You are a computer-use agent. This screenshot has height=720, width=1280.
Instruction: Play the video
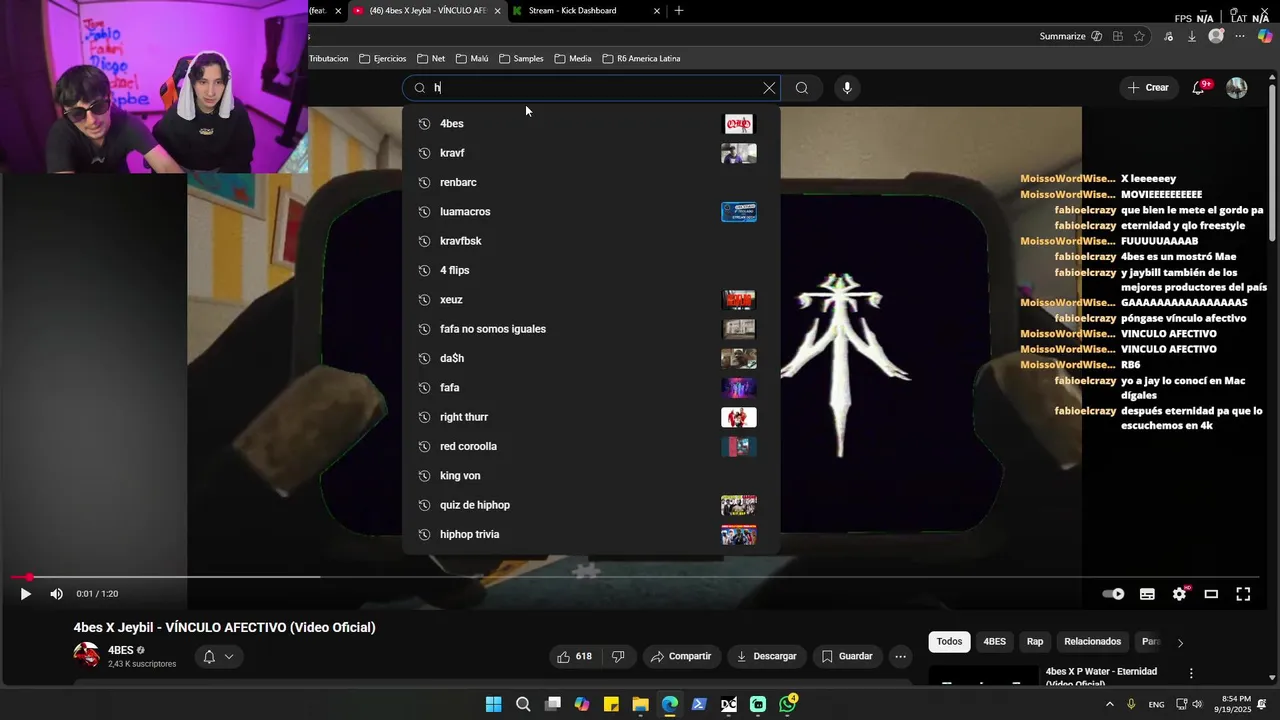(x=25, y=594)
